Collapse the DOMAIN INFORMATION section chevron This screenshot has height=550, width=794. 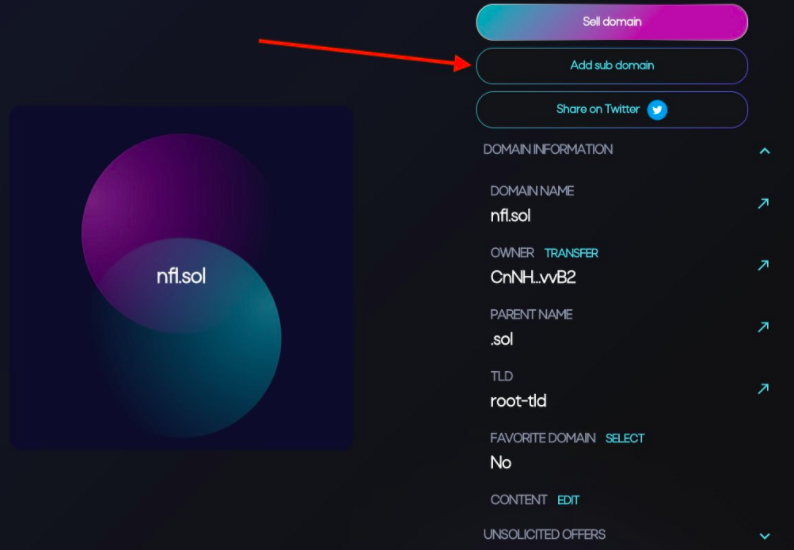coord(765,151)
